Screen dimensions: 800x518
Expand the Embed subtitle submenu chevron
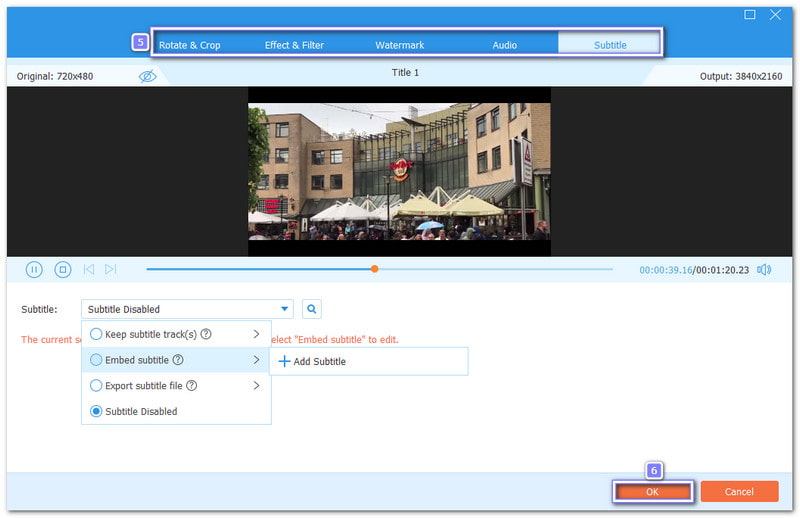click(x=256, y=360)
